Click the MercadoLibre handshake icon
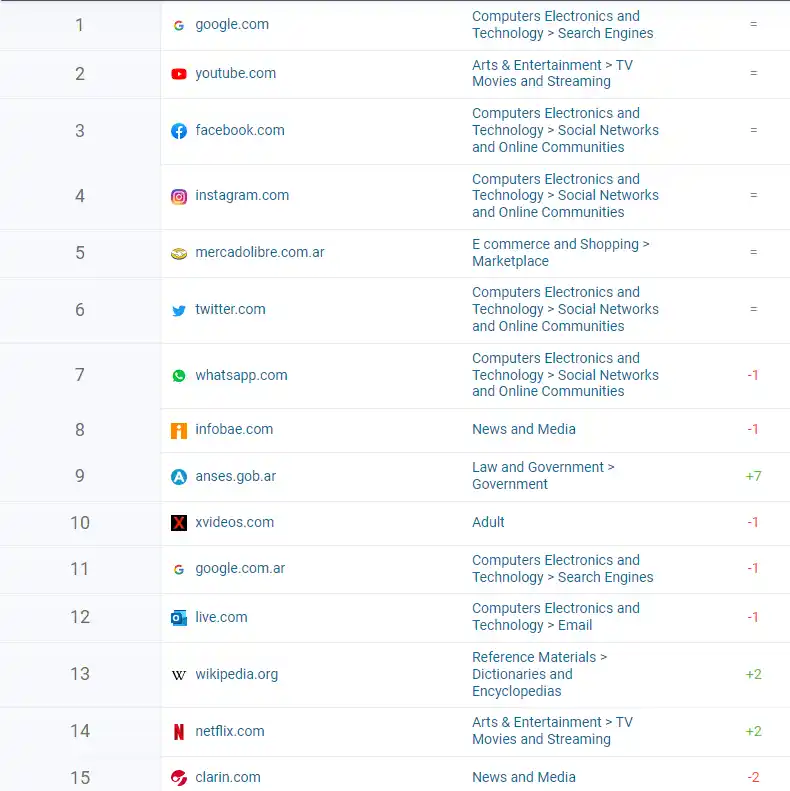Screen dimensions: 790x791 (179, 254)
